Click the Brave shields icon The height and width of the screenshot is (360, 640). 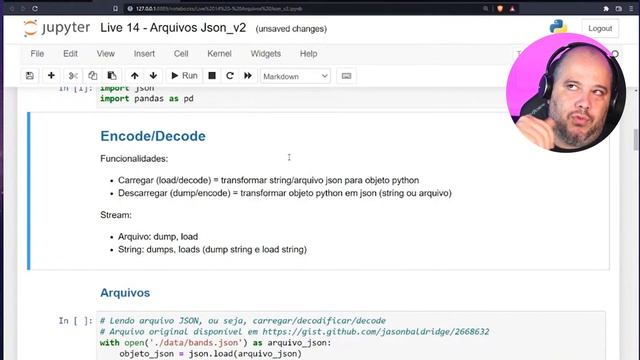click(x=500, y=9)
